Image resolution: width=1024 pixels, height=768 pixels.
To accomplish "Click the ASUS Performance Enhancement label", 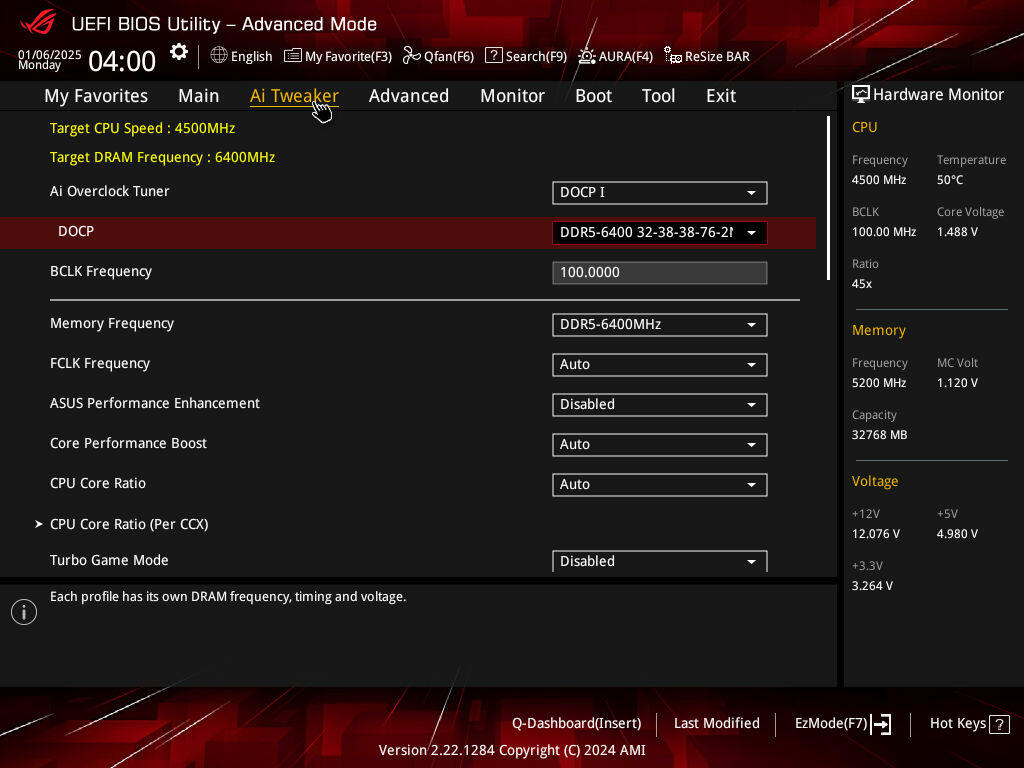I will [155, 403].
